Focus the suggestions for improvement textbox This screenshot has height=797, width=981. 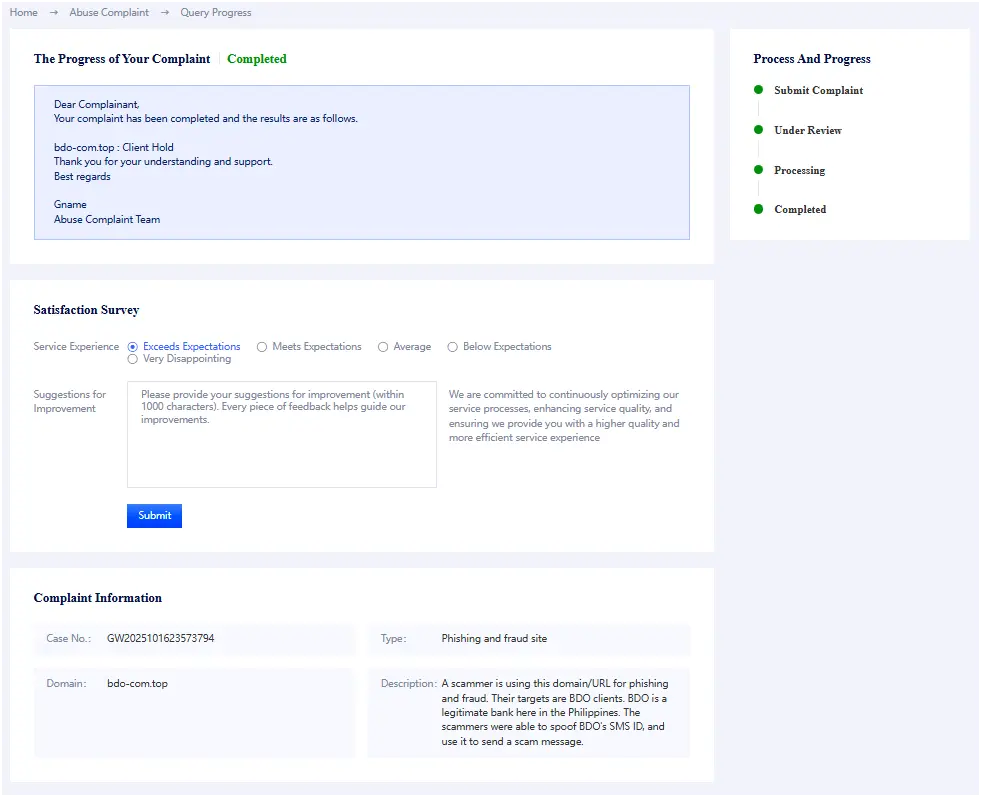pos(282,434)
